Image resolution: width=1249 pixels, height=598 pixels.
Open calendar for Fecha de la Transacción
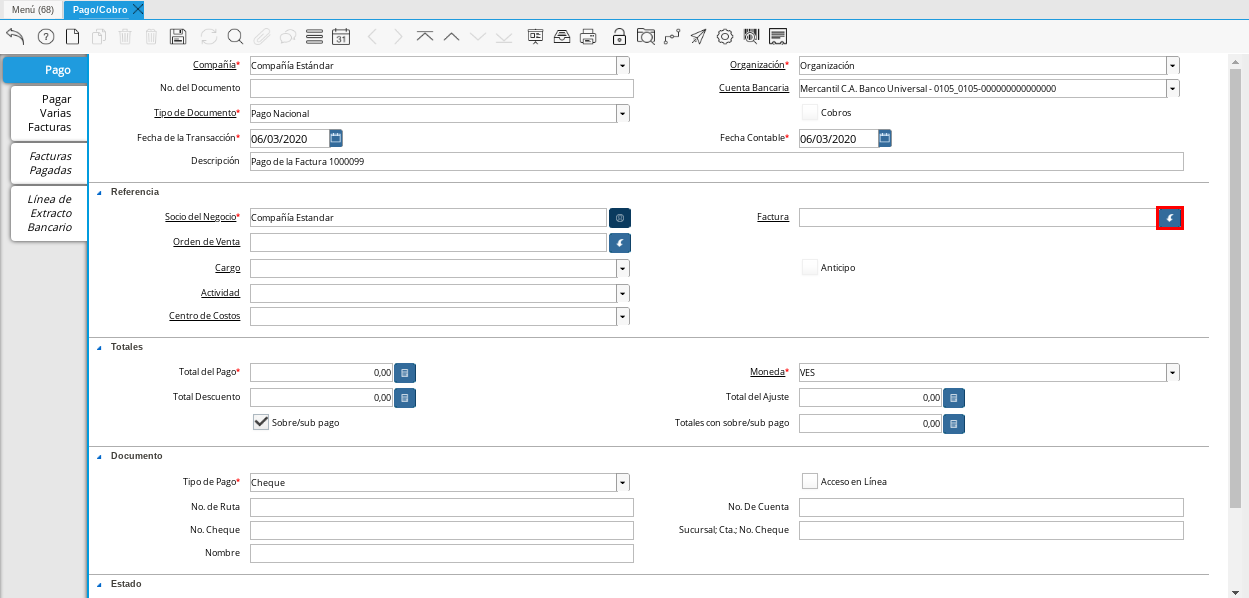pos(336,138)
